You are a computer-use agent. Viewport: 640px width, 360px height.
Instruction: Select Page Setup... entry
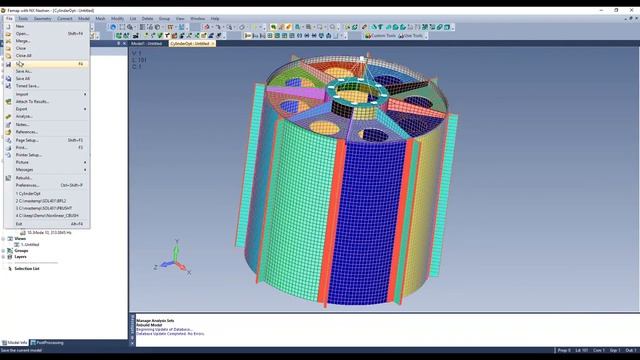coord(47,140)
